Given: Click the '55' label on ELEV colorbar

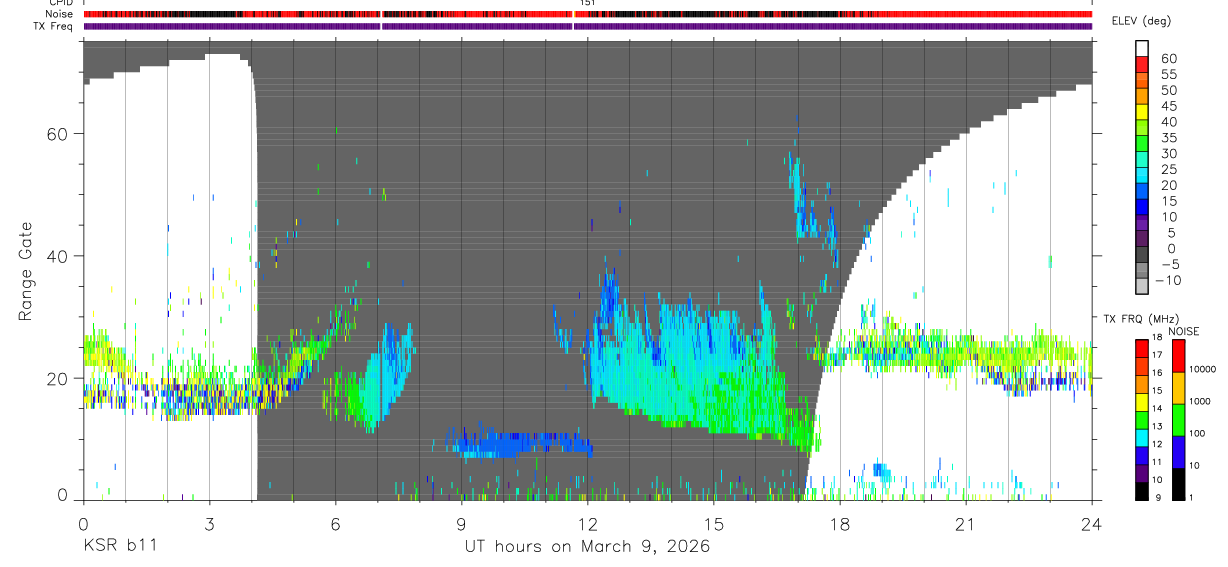Looking at the screenshot, I should coord(1168,75).
